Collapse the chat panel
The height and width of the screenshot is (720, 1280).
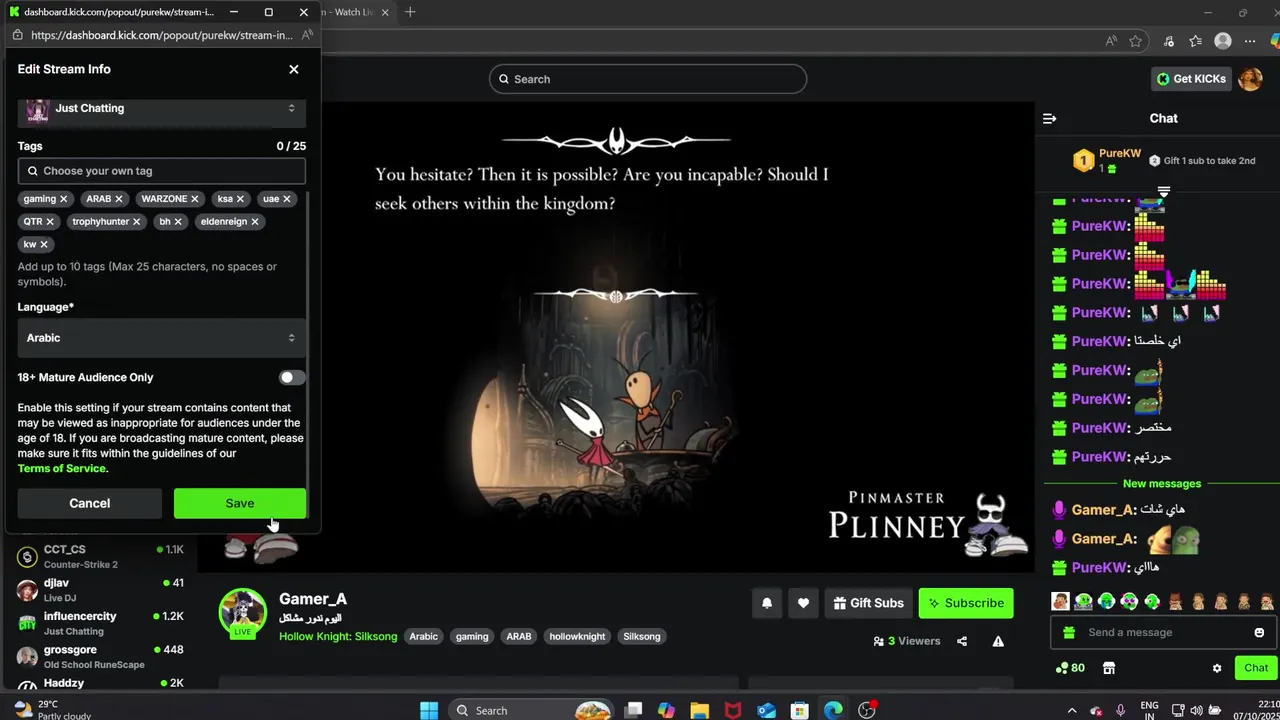[1049, 118]
